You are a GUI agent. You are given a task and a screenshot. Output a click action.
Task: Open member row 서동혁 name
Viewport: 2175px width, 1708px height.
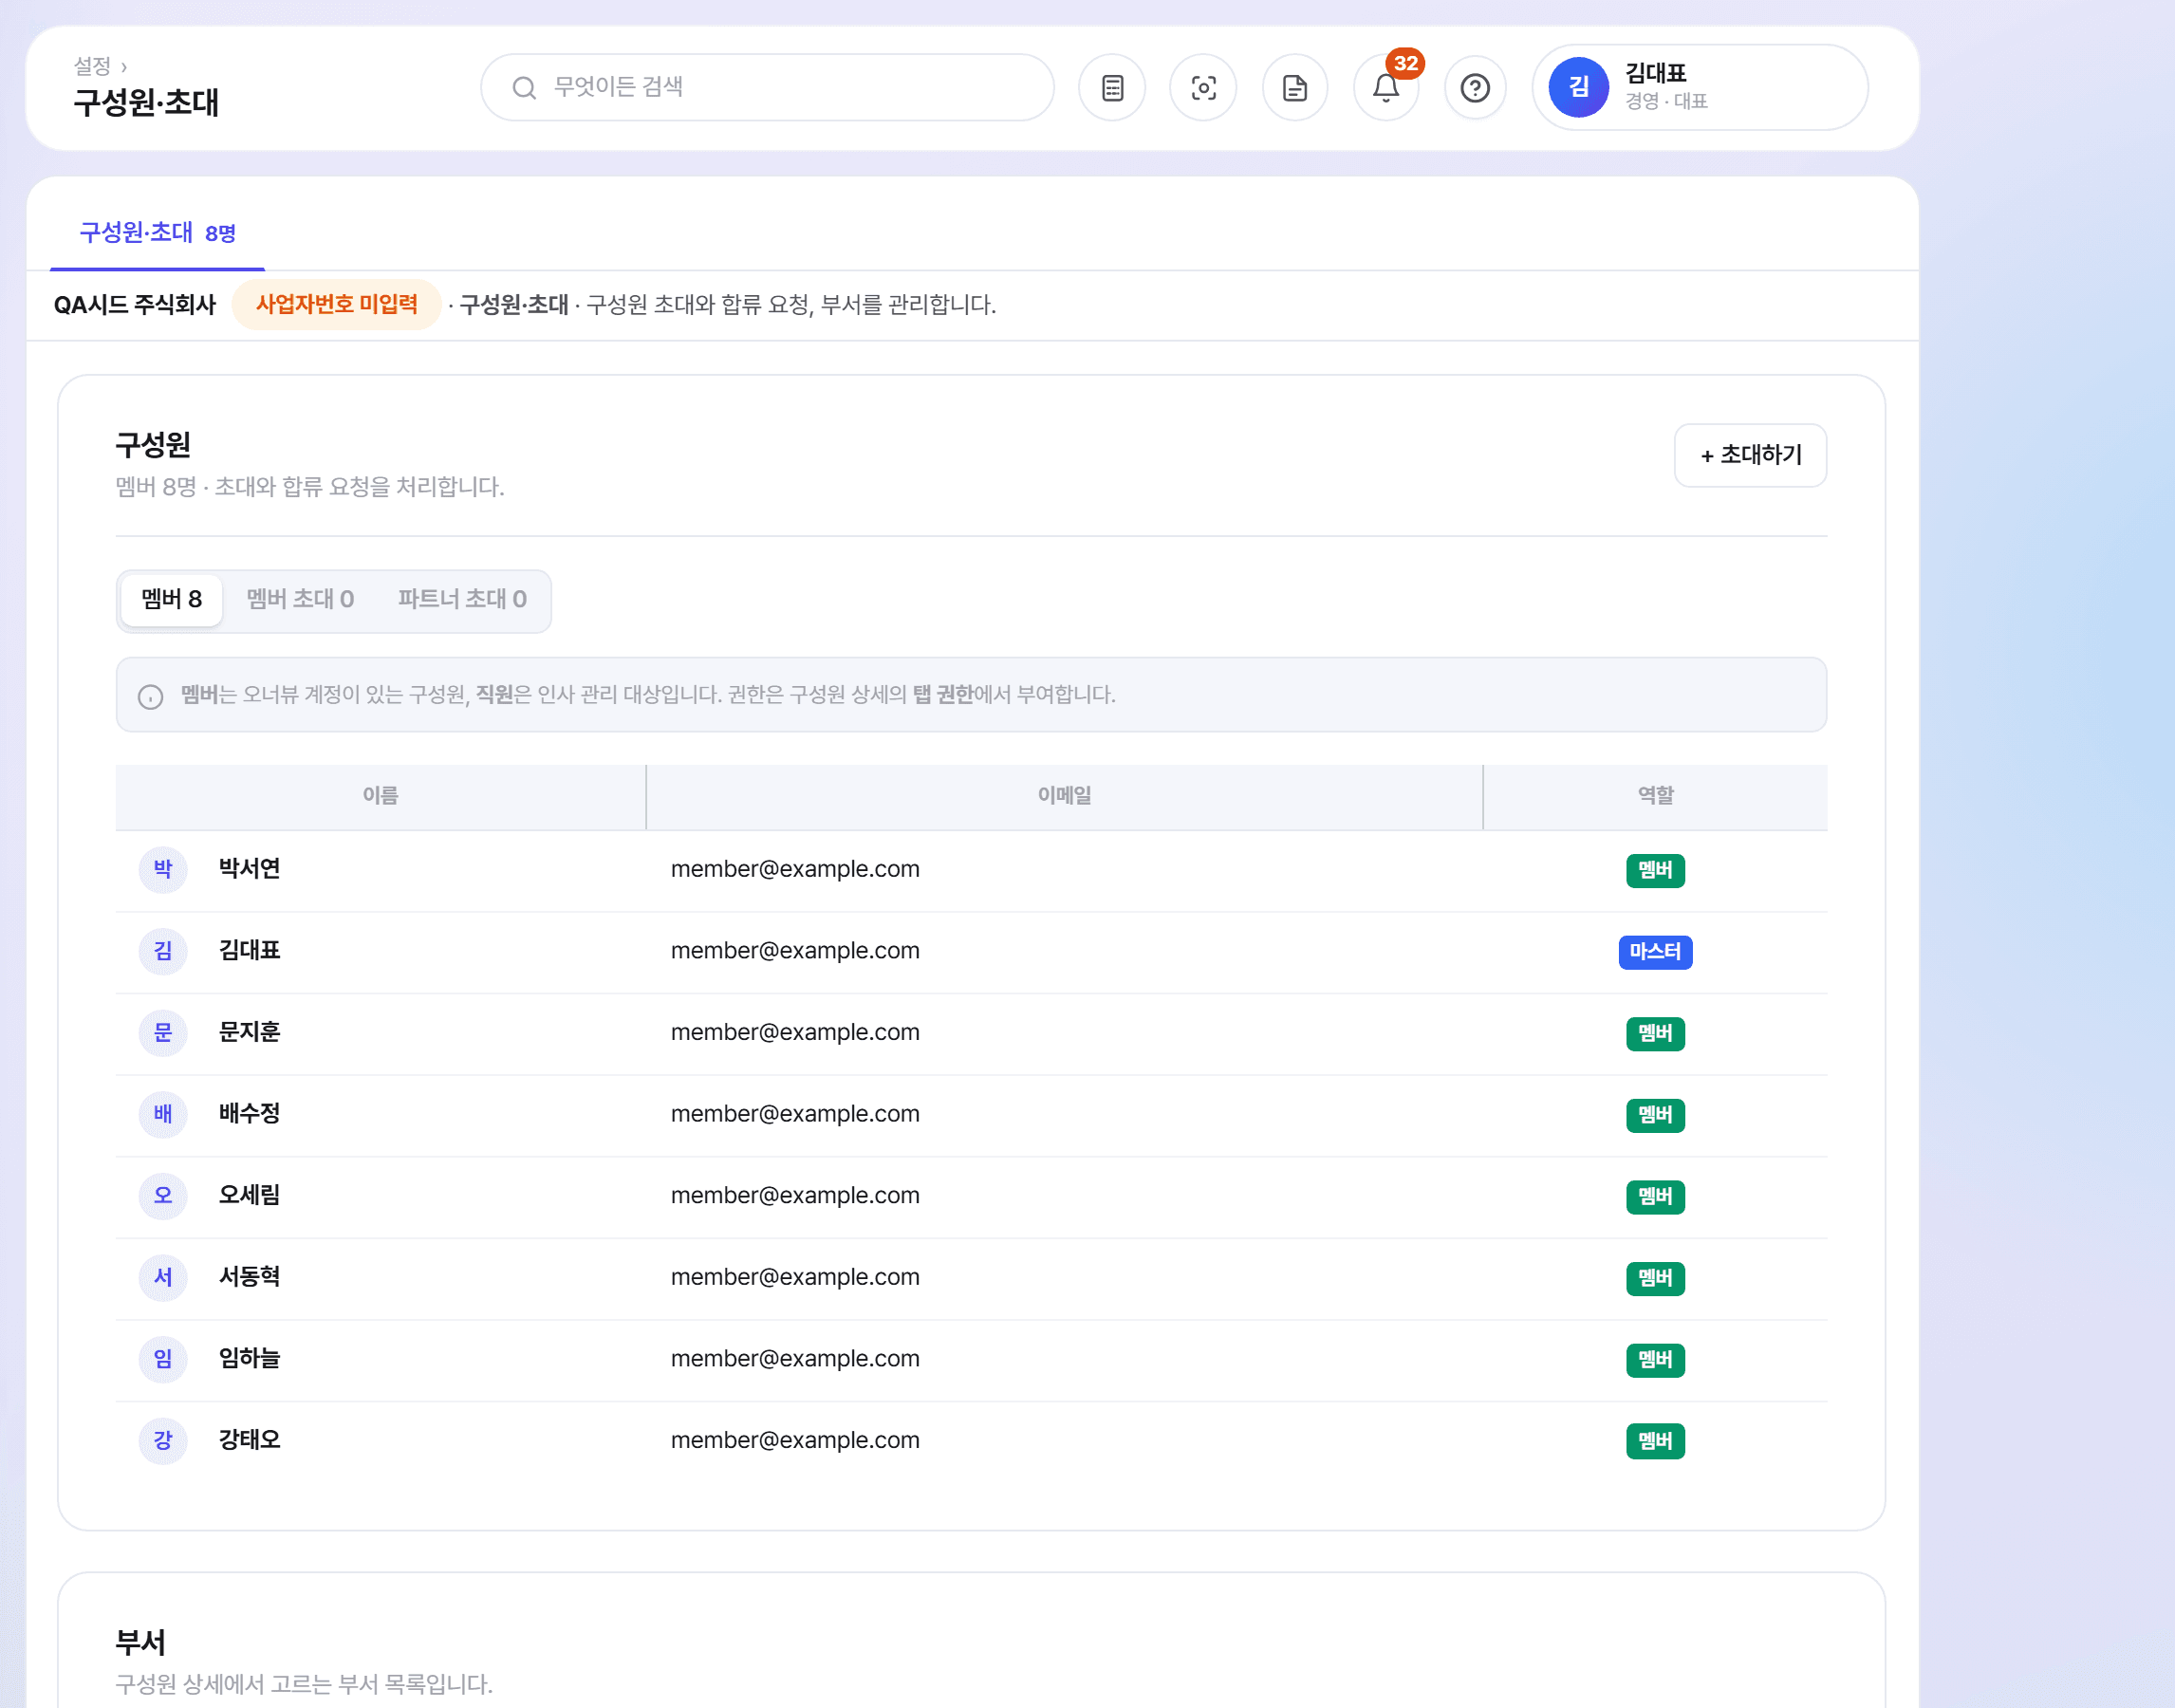coord(249,1277)
